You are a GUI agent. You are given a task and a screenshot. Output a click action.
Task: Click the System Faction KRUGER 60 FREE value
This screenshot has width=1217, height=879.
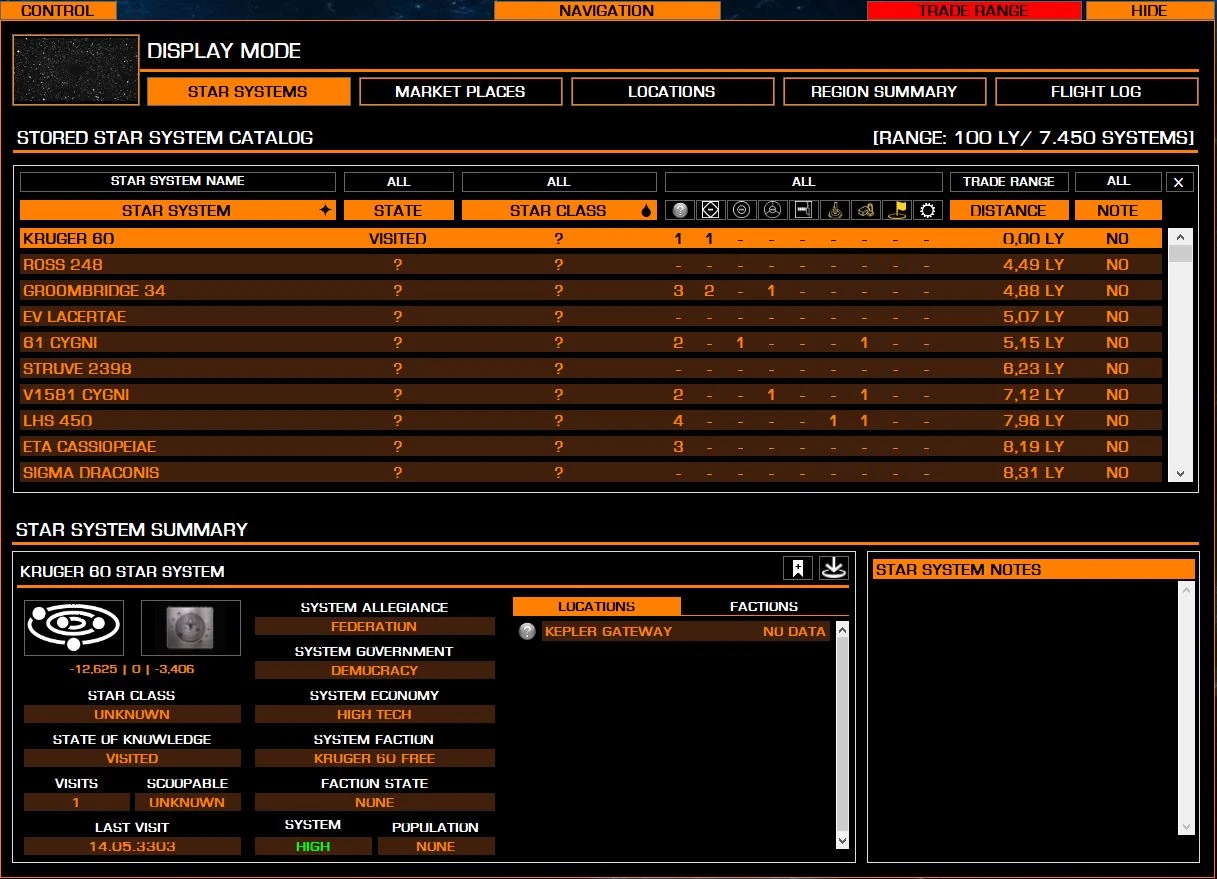375,758
